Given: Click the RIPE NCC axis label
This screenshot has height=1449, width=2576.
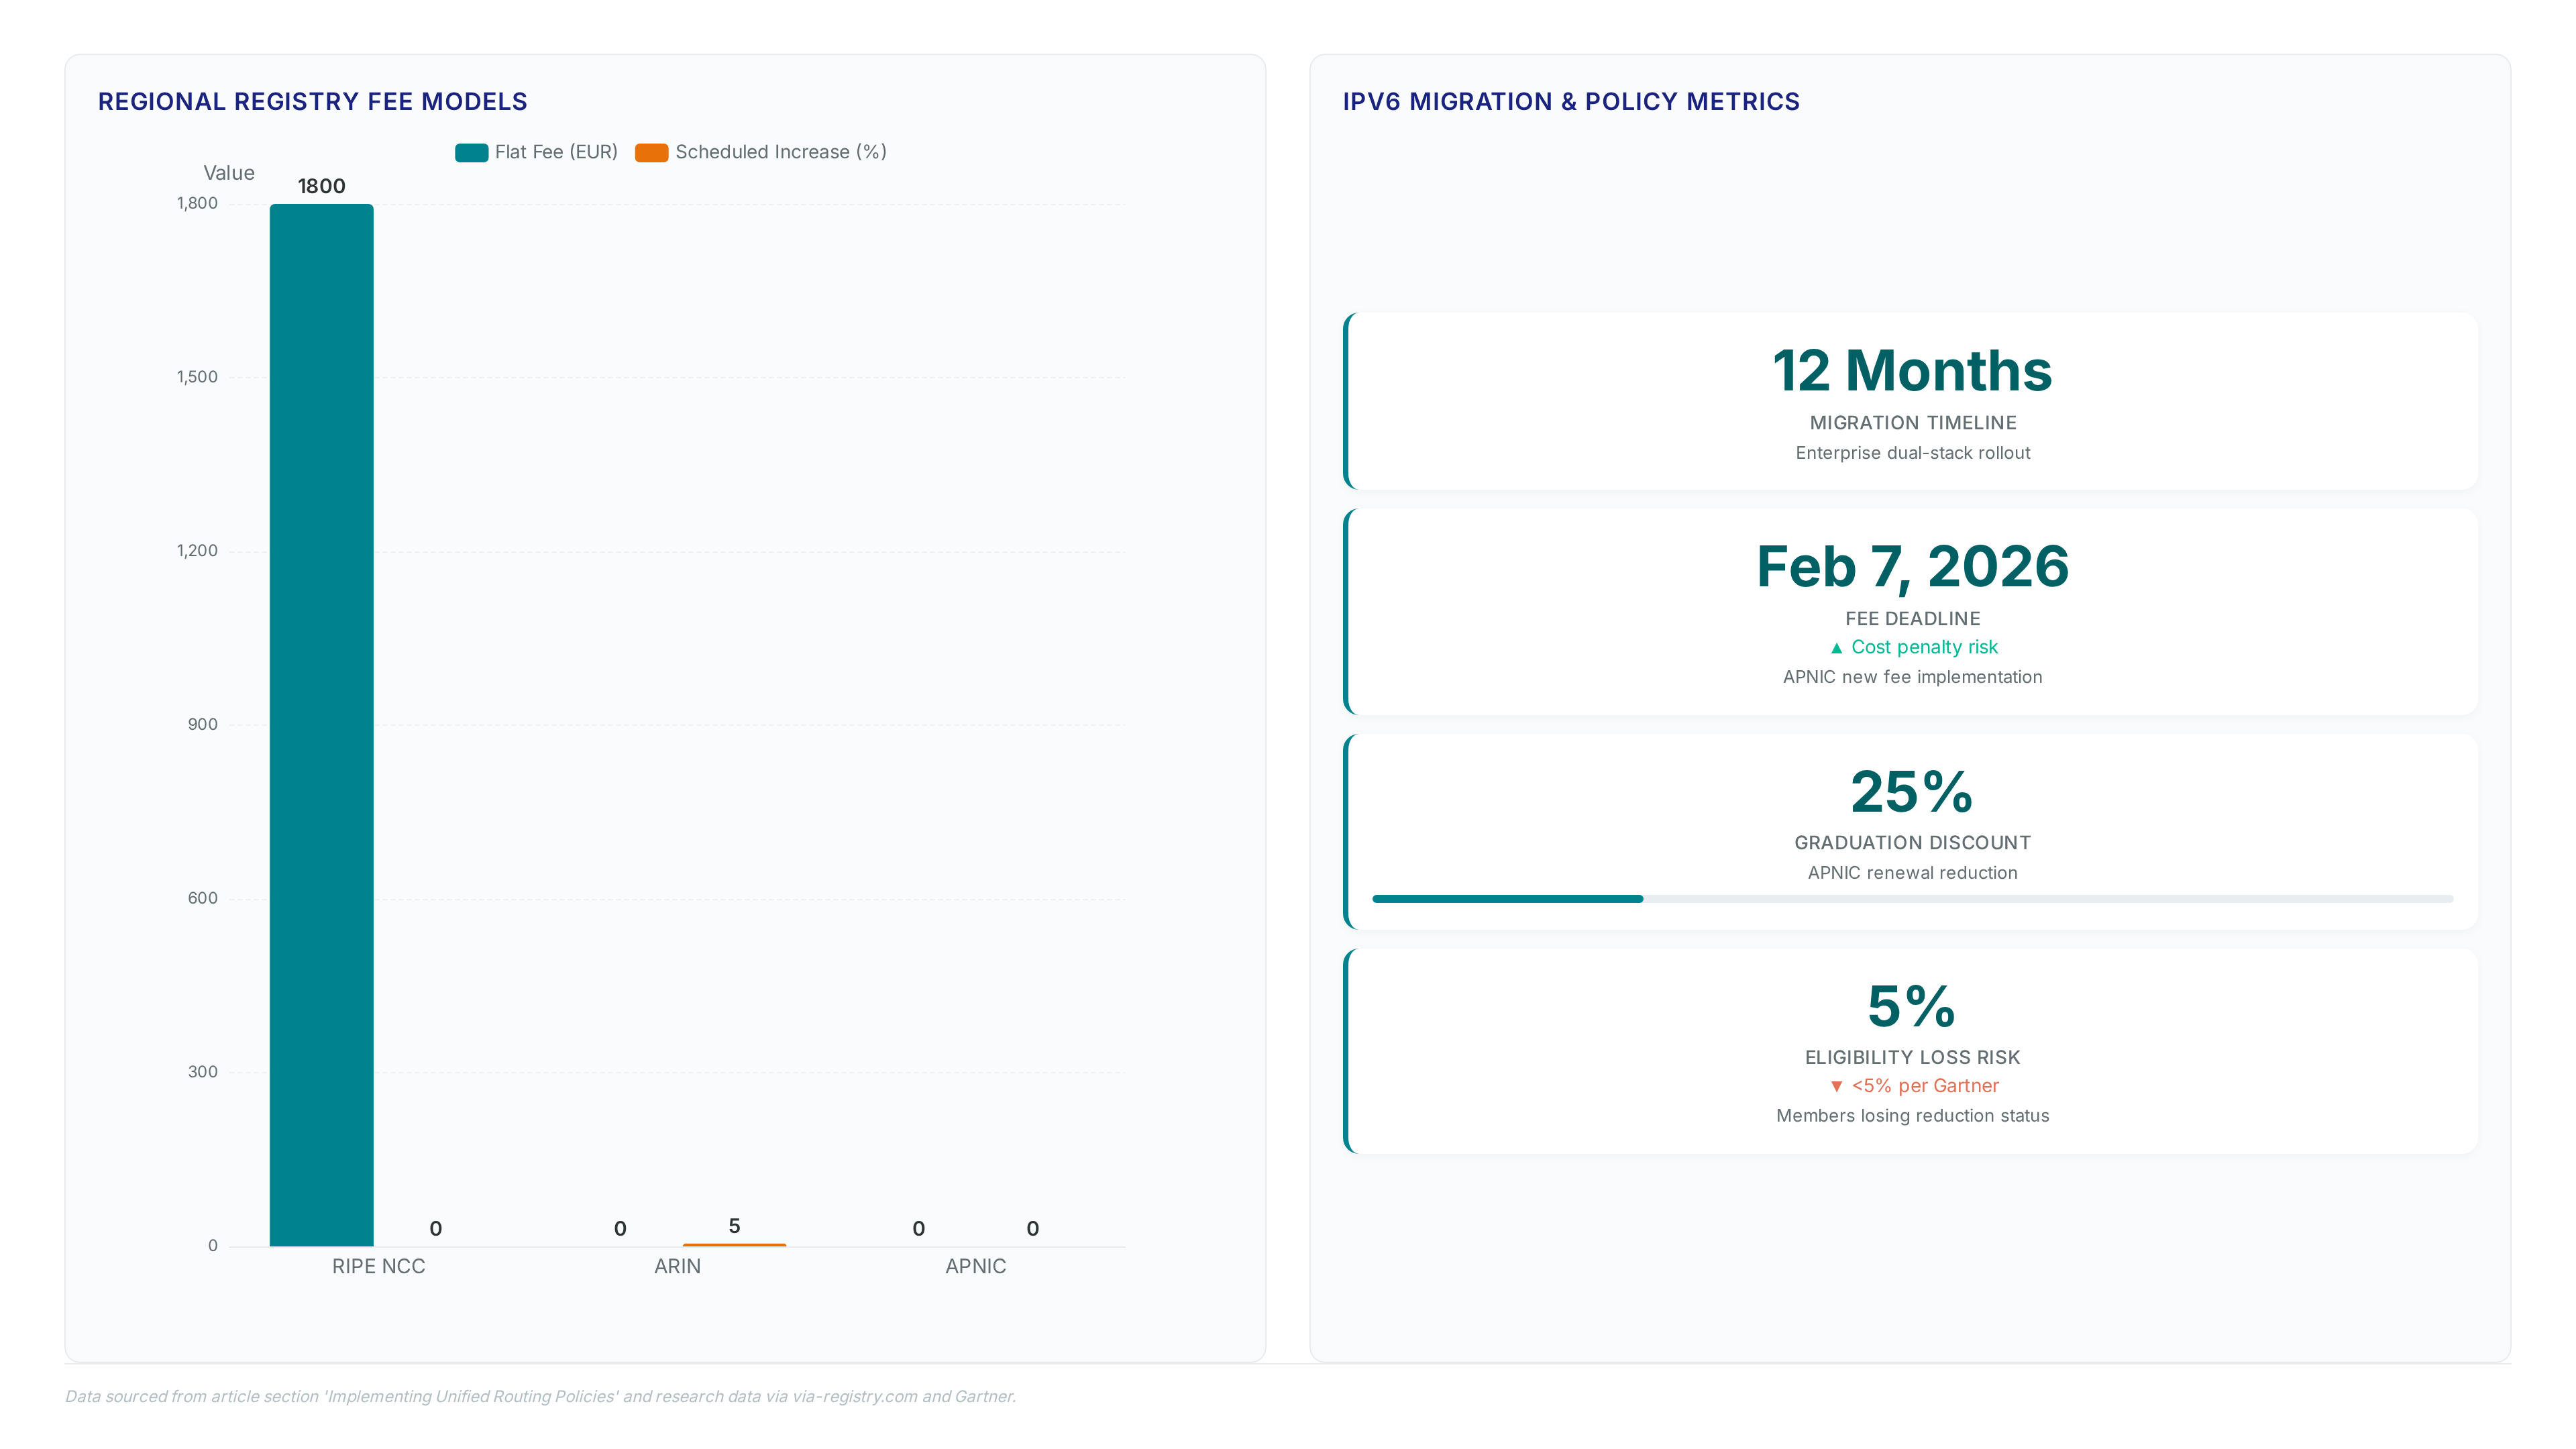Looking at the screenshot, I should [x=378, y=1266].
